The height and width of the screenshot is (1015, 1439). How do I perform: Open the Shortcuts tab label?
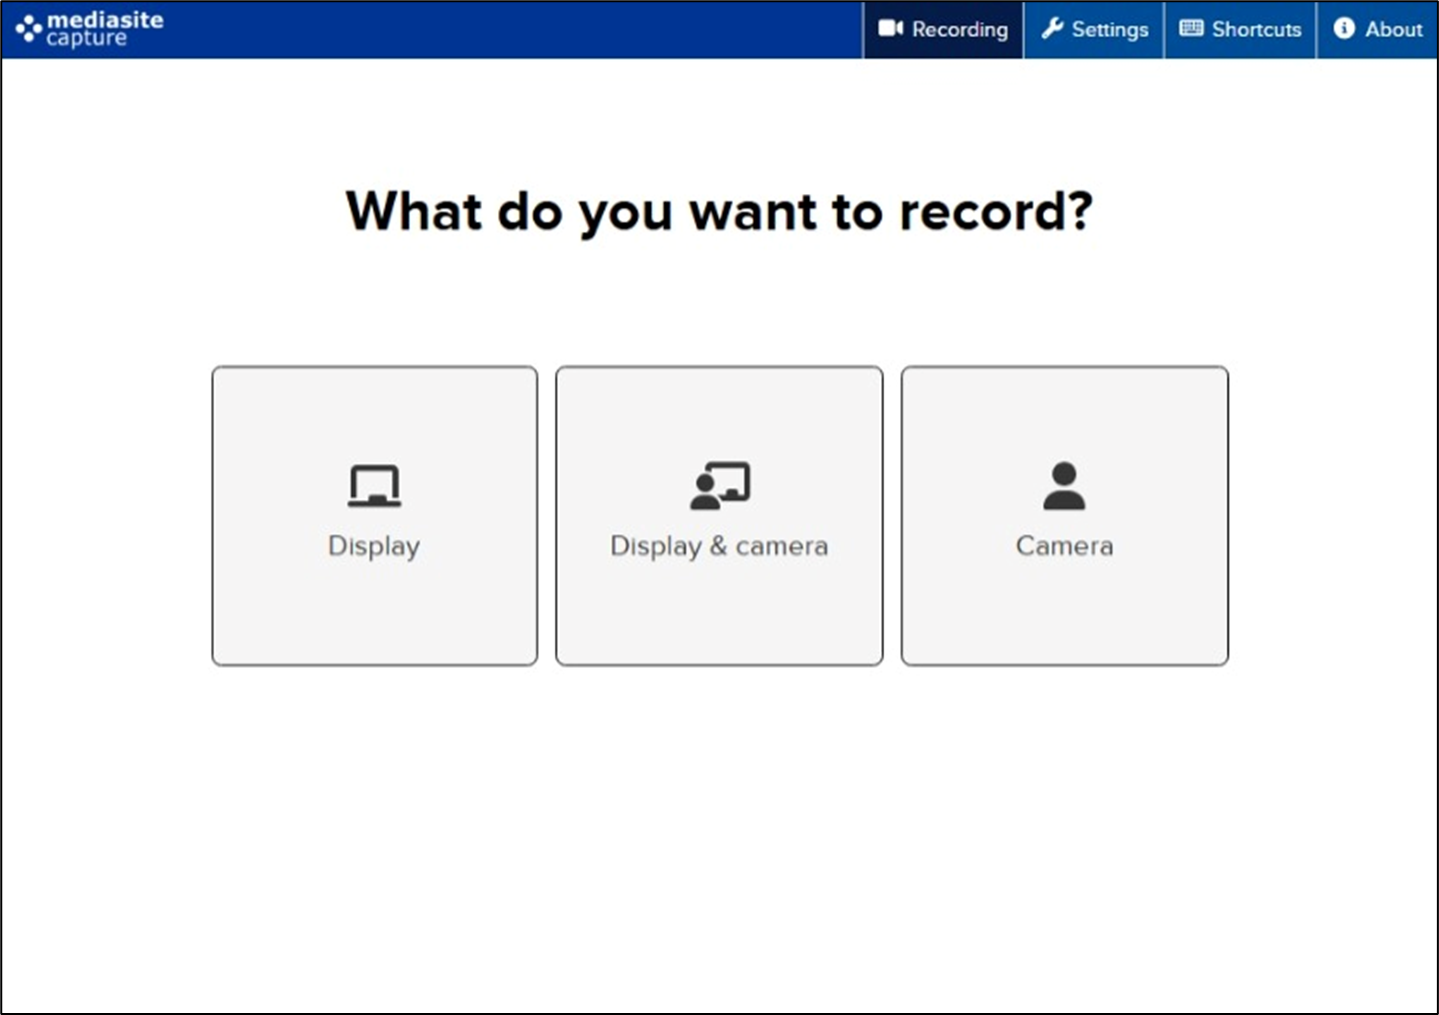1256,29
